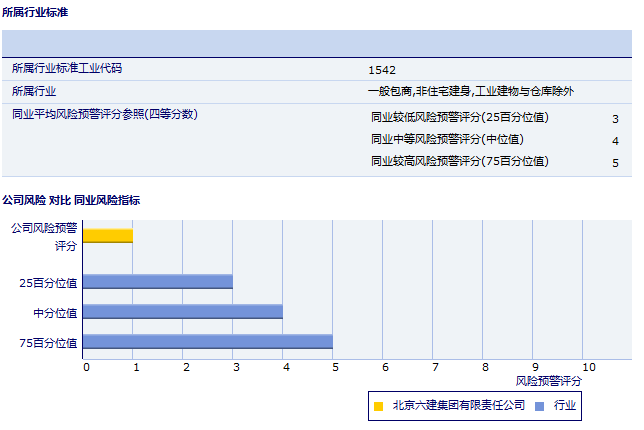Viewport: 644px width, 430px height.
Task: Select the 中分位值 blue bar in chart
Action: (182, 312)
